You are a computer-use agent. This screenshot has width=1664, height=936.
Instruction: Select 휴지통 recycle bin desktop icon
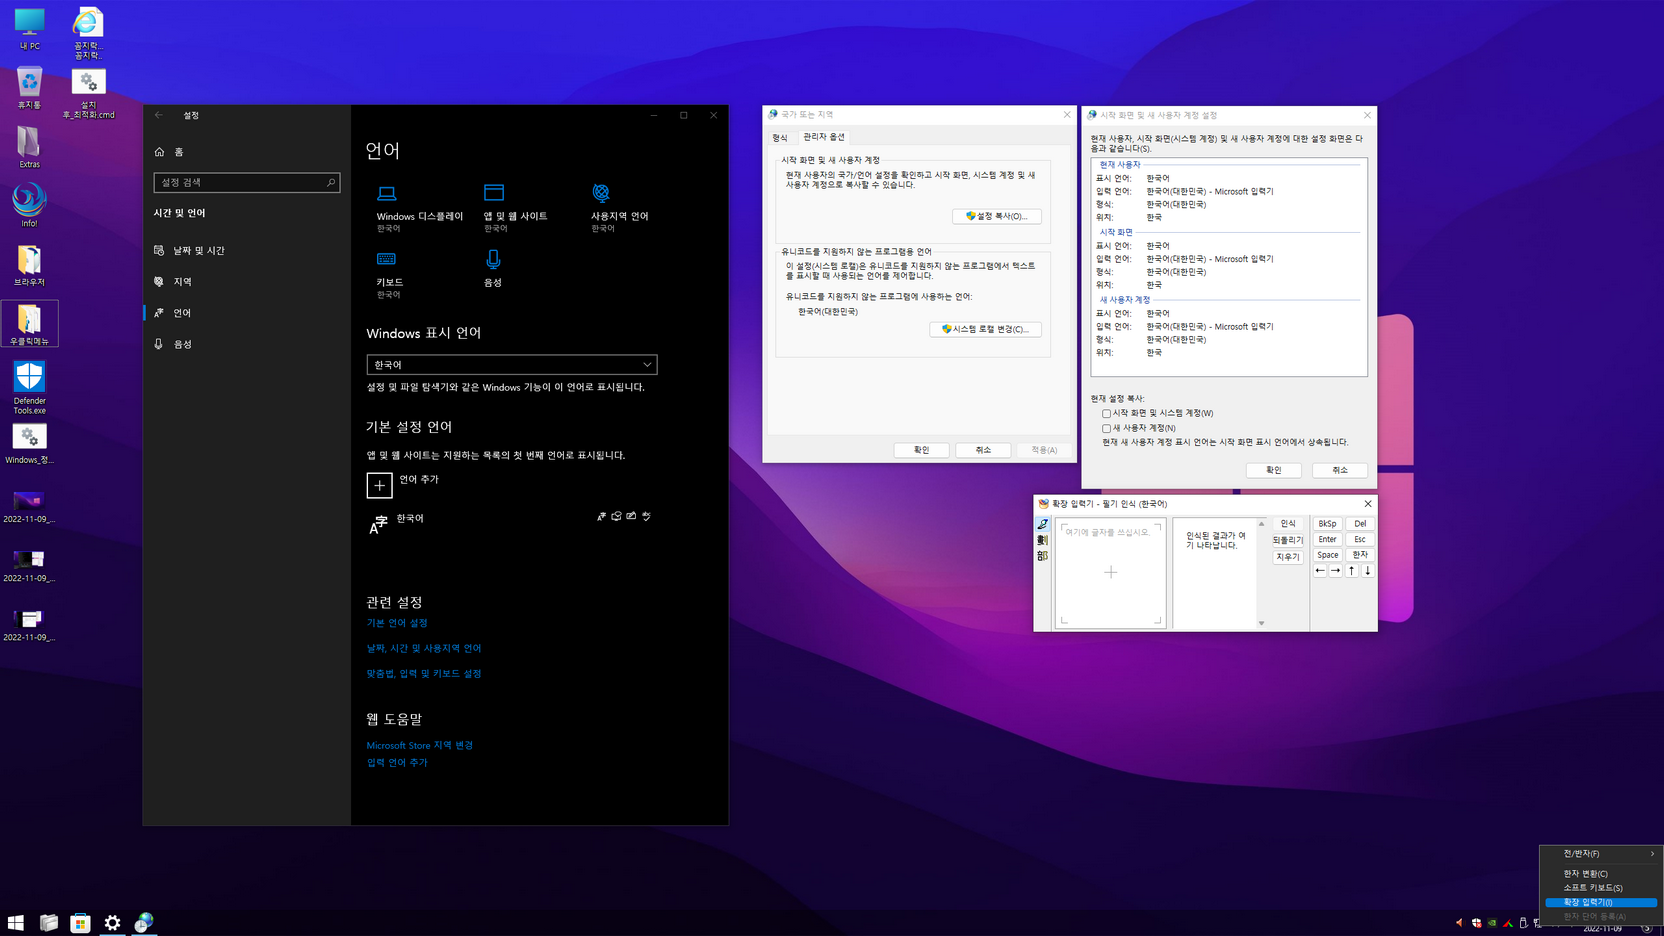pos(29,88)
